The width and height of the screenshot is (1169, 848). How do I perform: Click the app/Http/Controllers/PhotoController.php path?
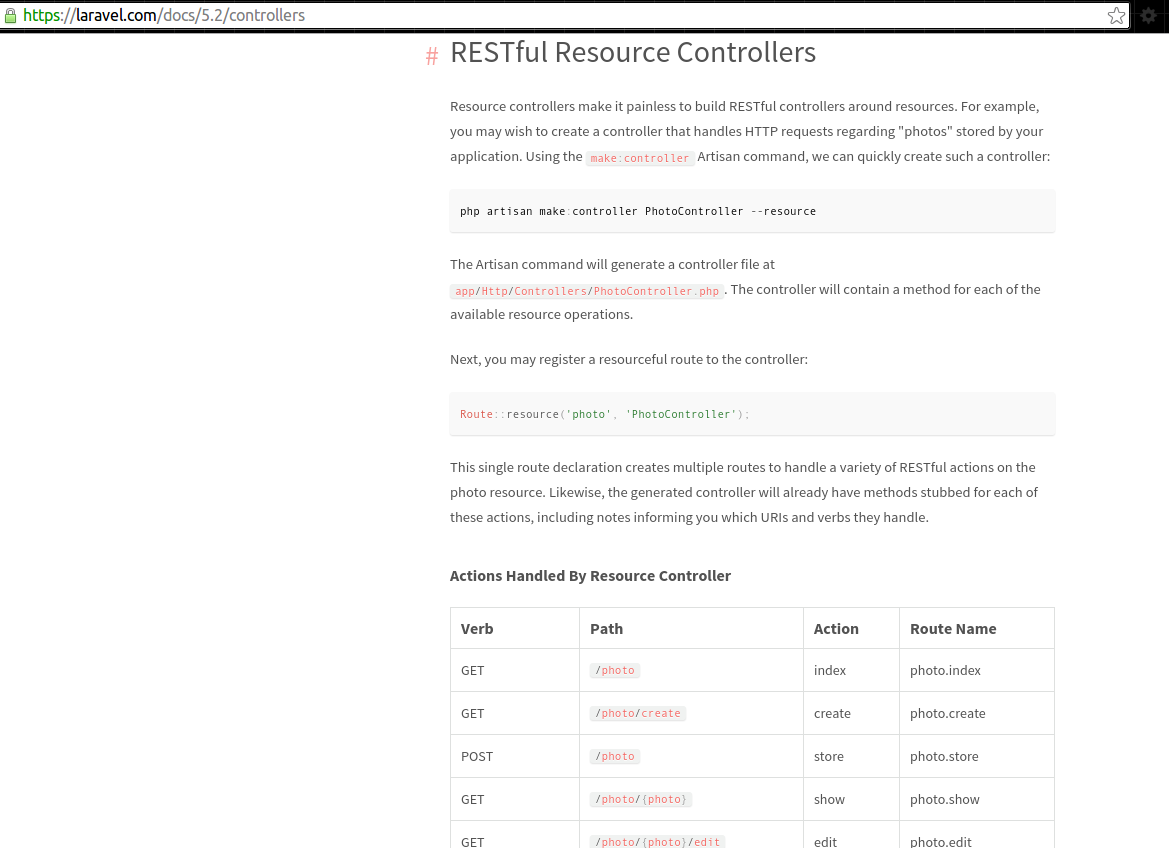587,291
